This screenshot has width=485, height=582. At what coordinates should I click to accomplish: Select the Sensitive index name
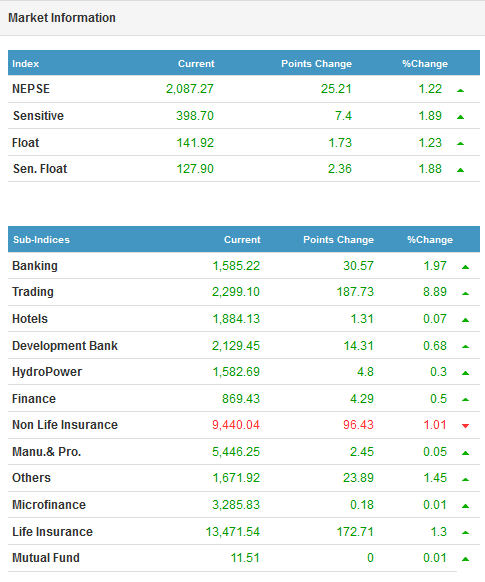(x=38, y=116)
